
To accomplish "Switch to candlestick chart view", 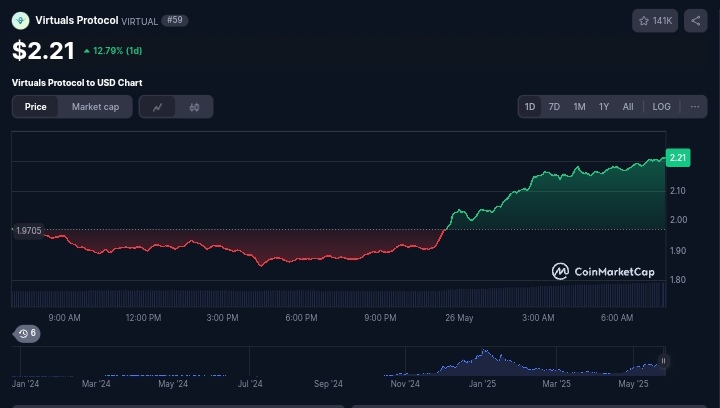I will [194, 107].
